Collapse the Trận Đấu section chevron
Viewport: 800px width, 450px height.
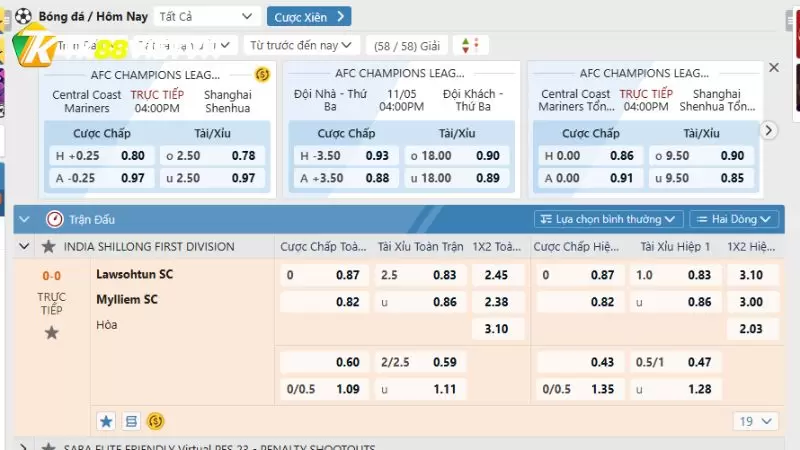[24, 219]
